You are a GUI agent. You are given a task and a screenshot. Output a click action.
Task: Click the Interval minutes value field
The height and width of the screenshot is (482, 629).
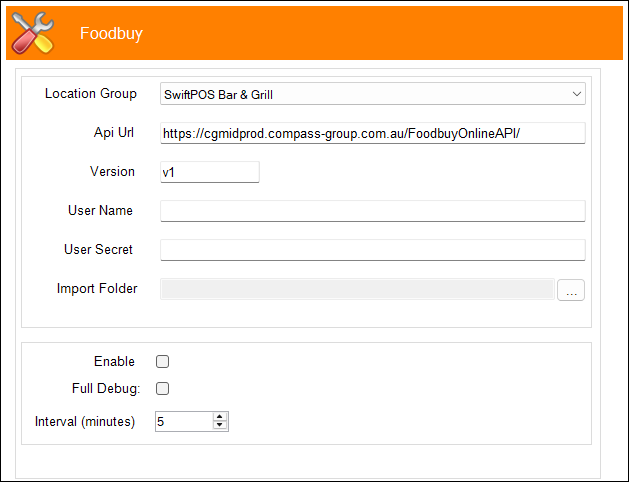[x=184, y=421]
